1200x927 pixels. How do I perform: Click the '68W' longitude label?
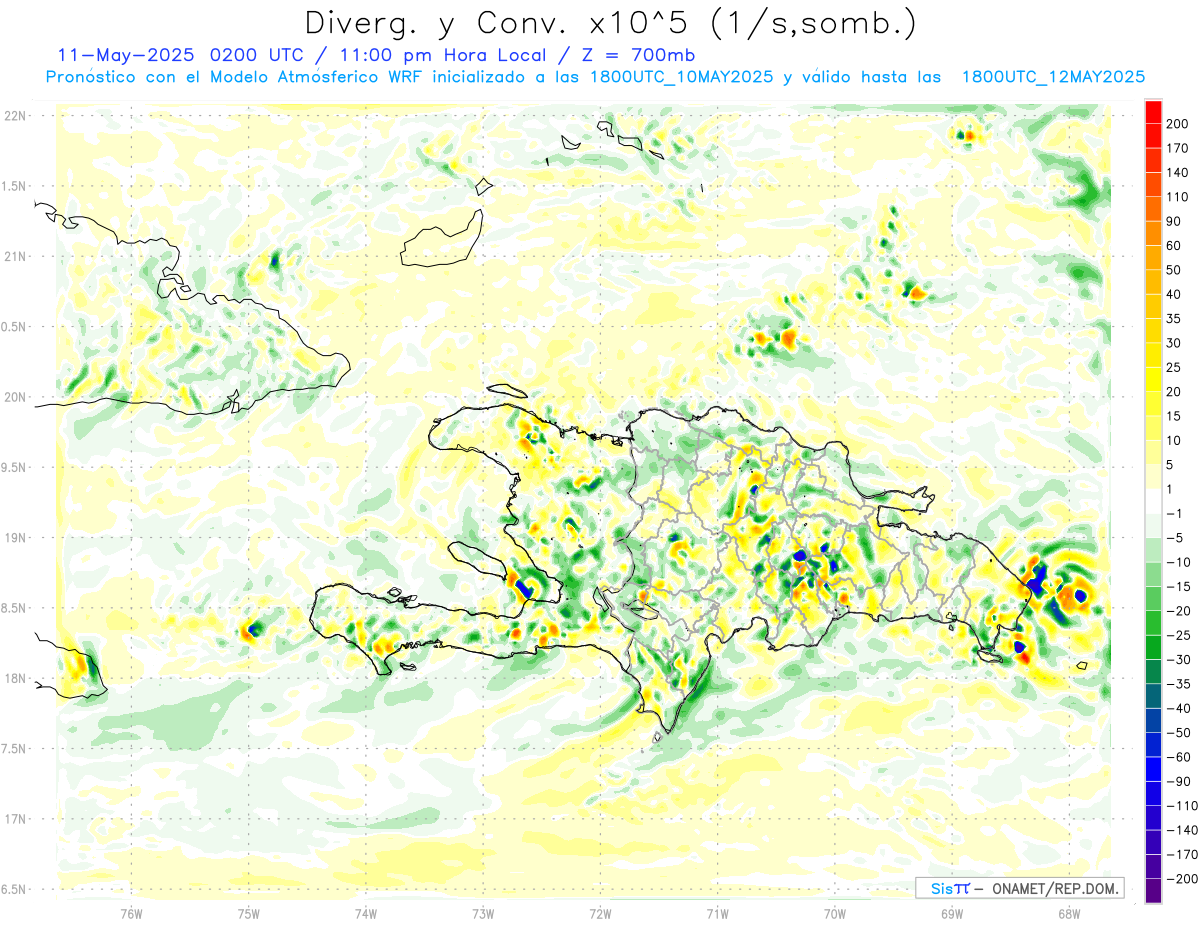pos(1069,912)
